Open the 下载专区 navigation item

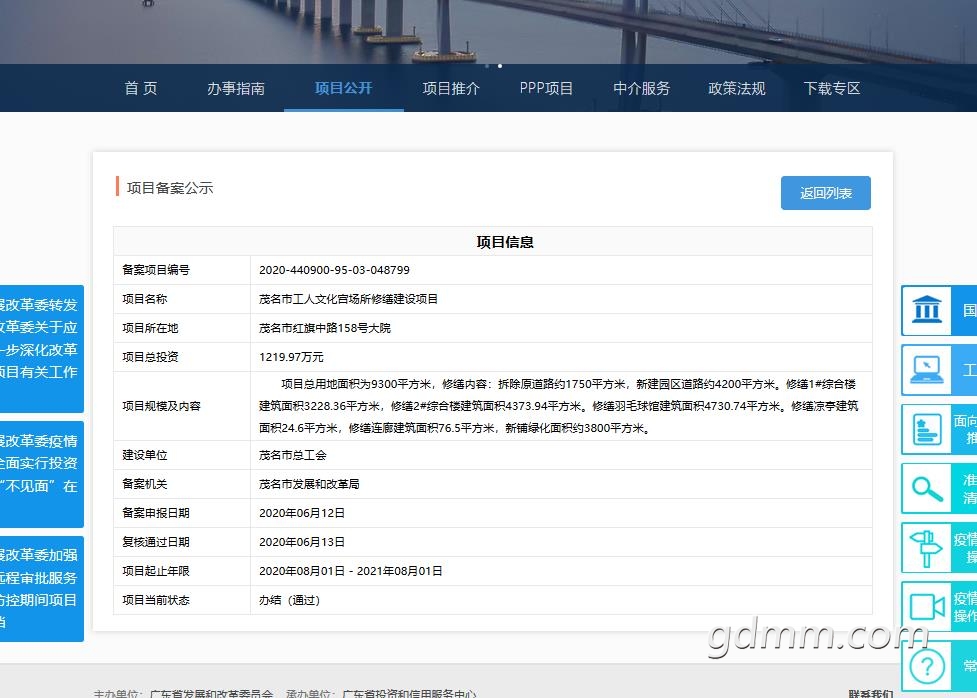pyautogui.click(x=832, y=88)
